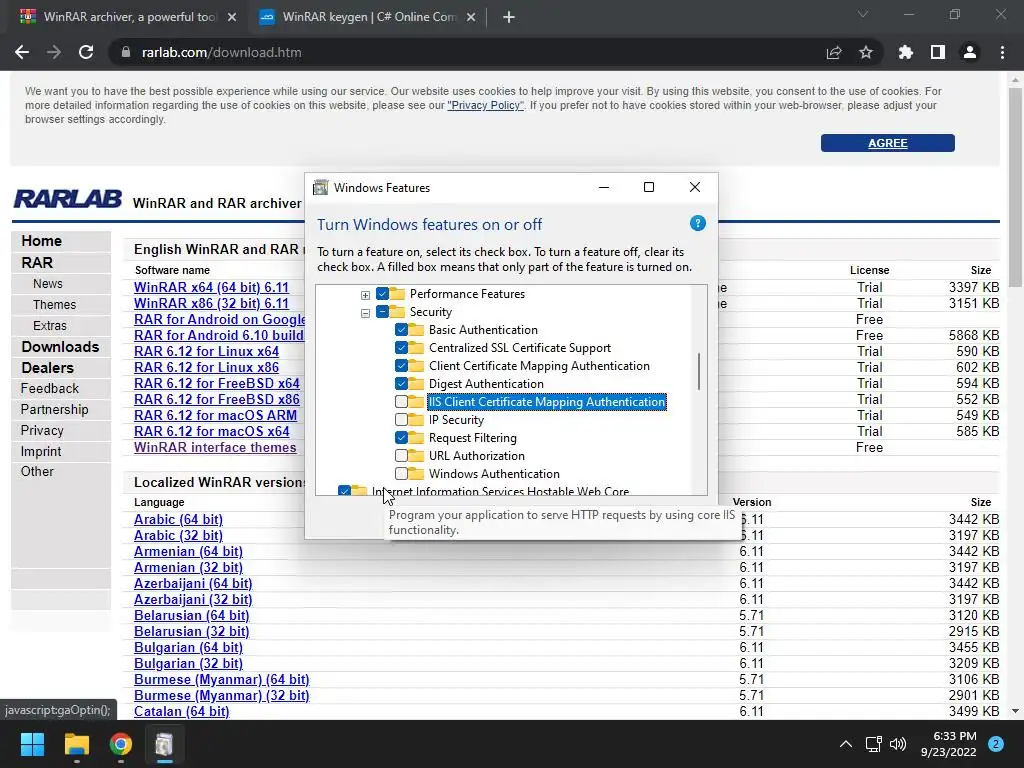Click the Windows Features list scrollbar thumb
This screenshot has height=768, width=1024.
pos(699,371)
